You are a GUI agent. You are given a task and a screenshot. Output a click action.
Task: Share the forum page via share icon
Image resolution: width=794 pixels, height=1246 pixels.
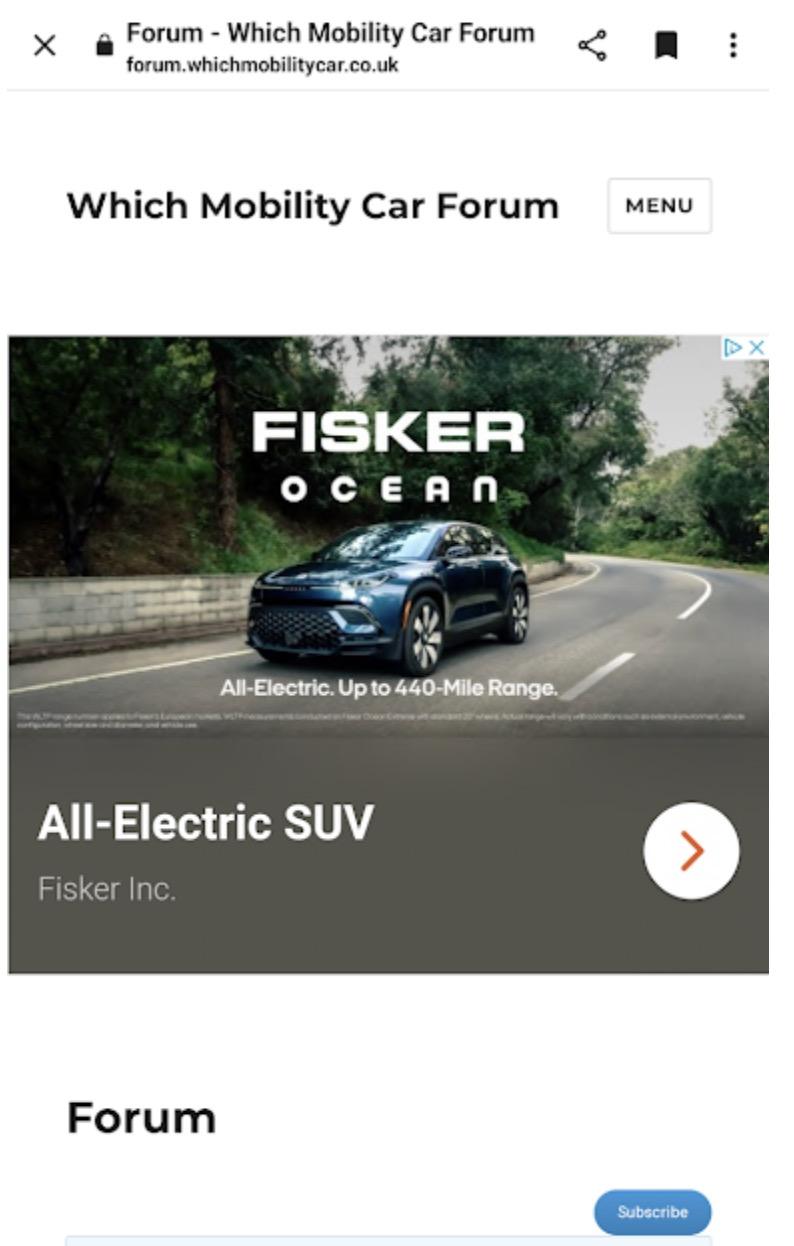(592, 45)
